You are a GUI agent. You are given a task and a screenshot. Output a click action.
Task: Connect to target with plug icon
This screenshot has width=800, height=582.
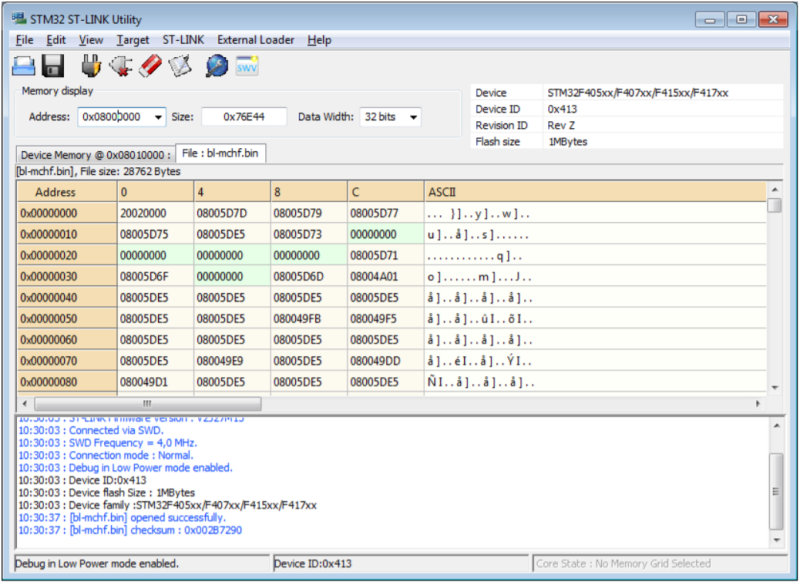pyautogui.click(x=91, y=66)
